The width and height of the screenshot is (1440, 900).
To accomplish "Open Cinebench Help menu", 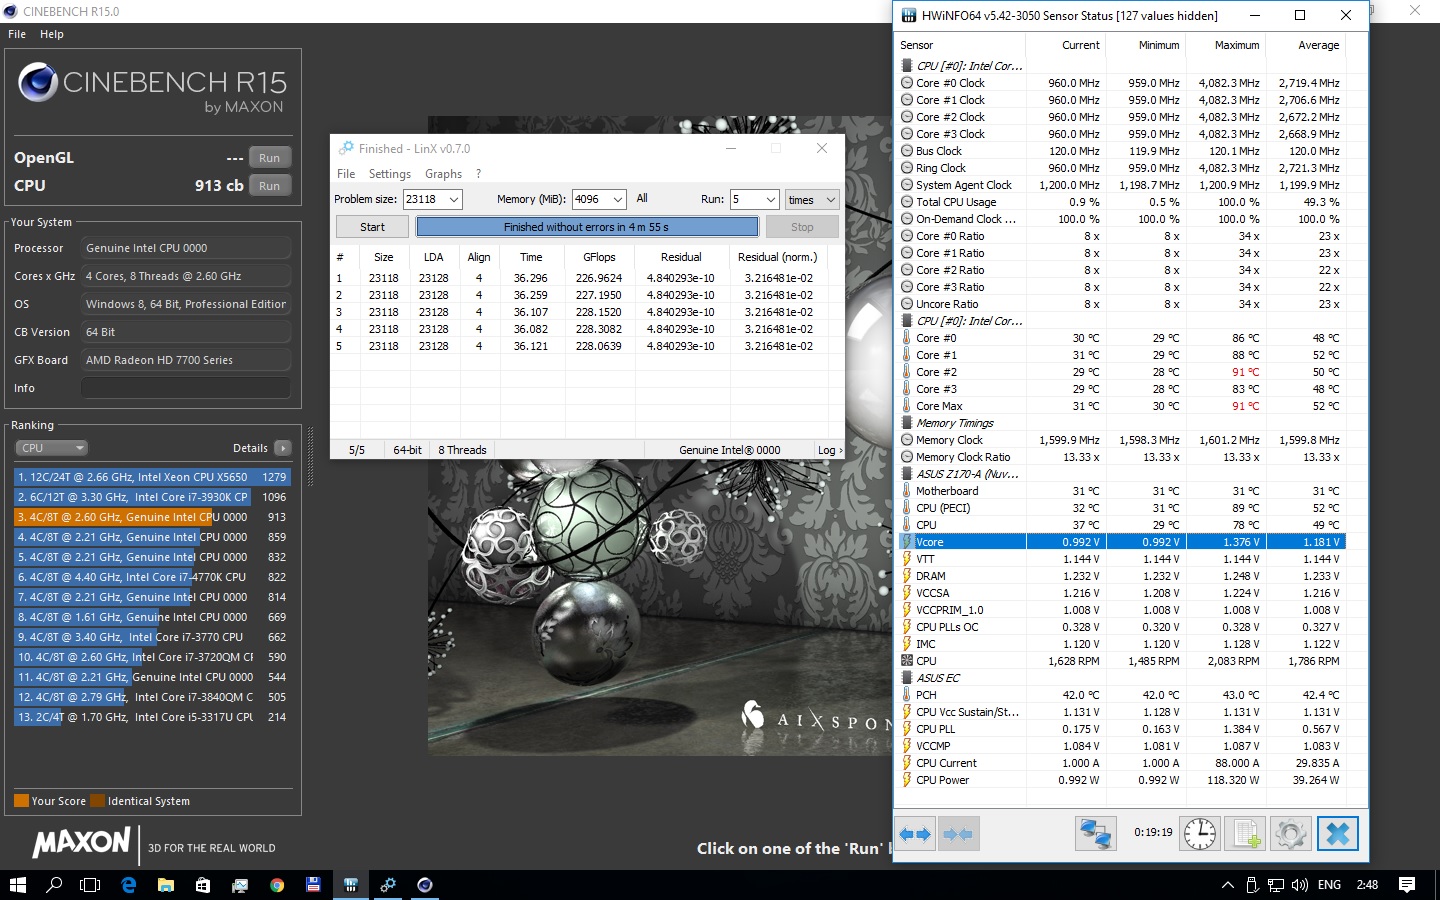I will pos(52,34).
